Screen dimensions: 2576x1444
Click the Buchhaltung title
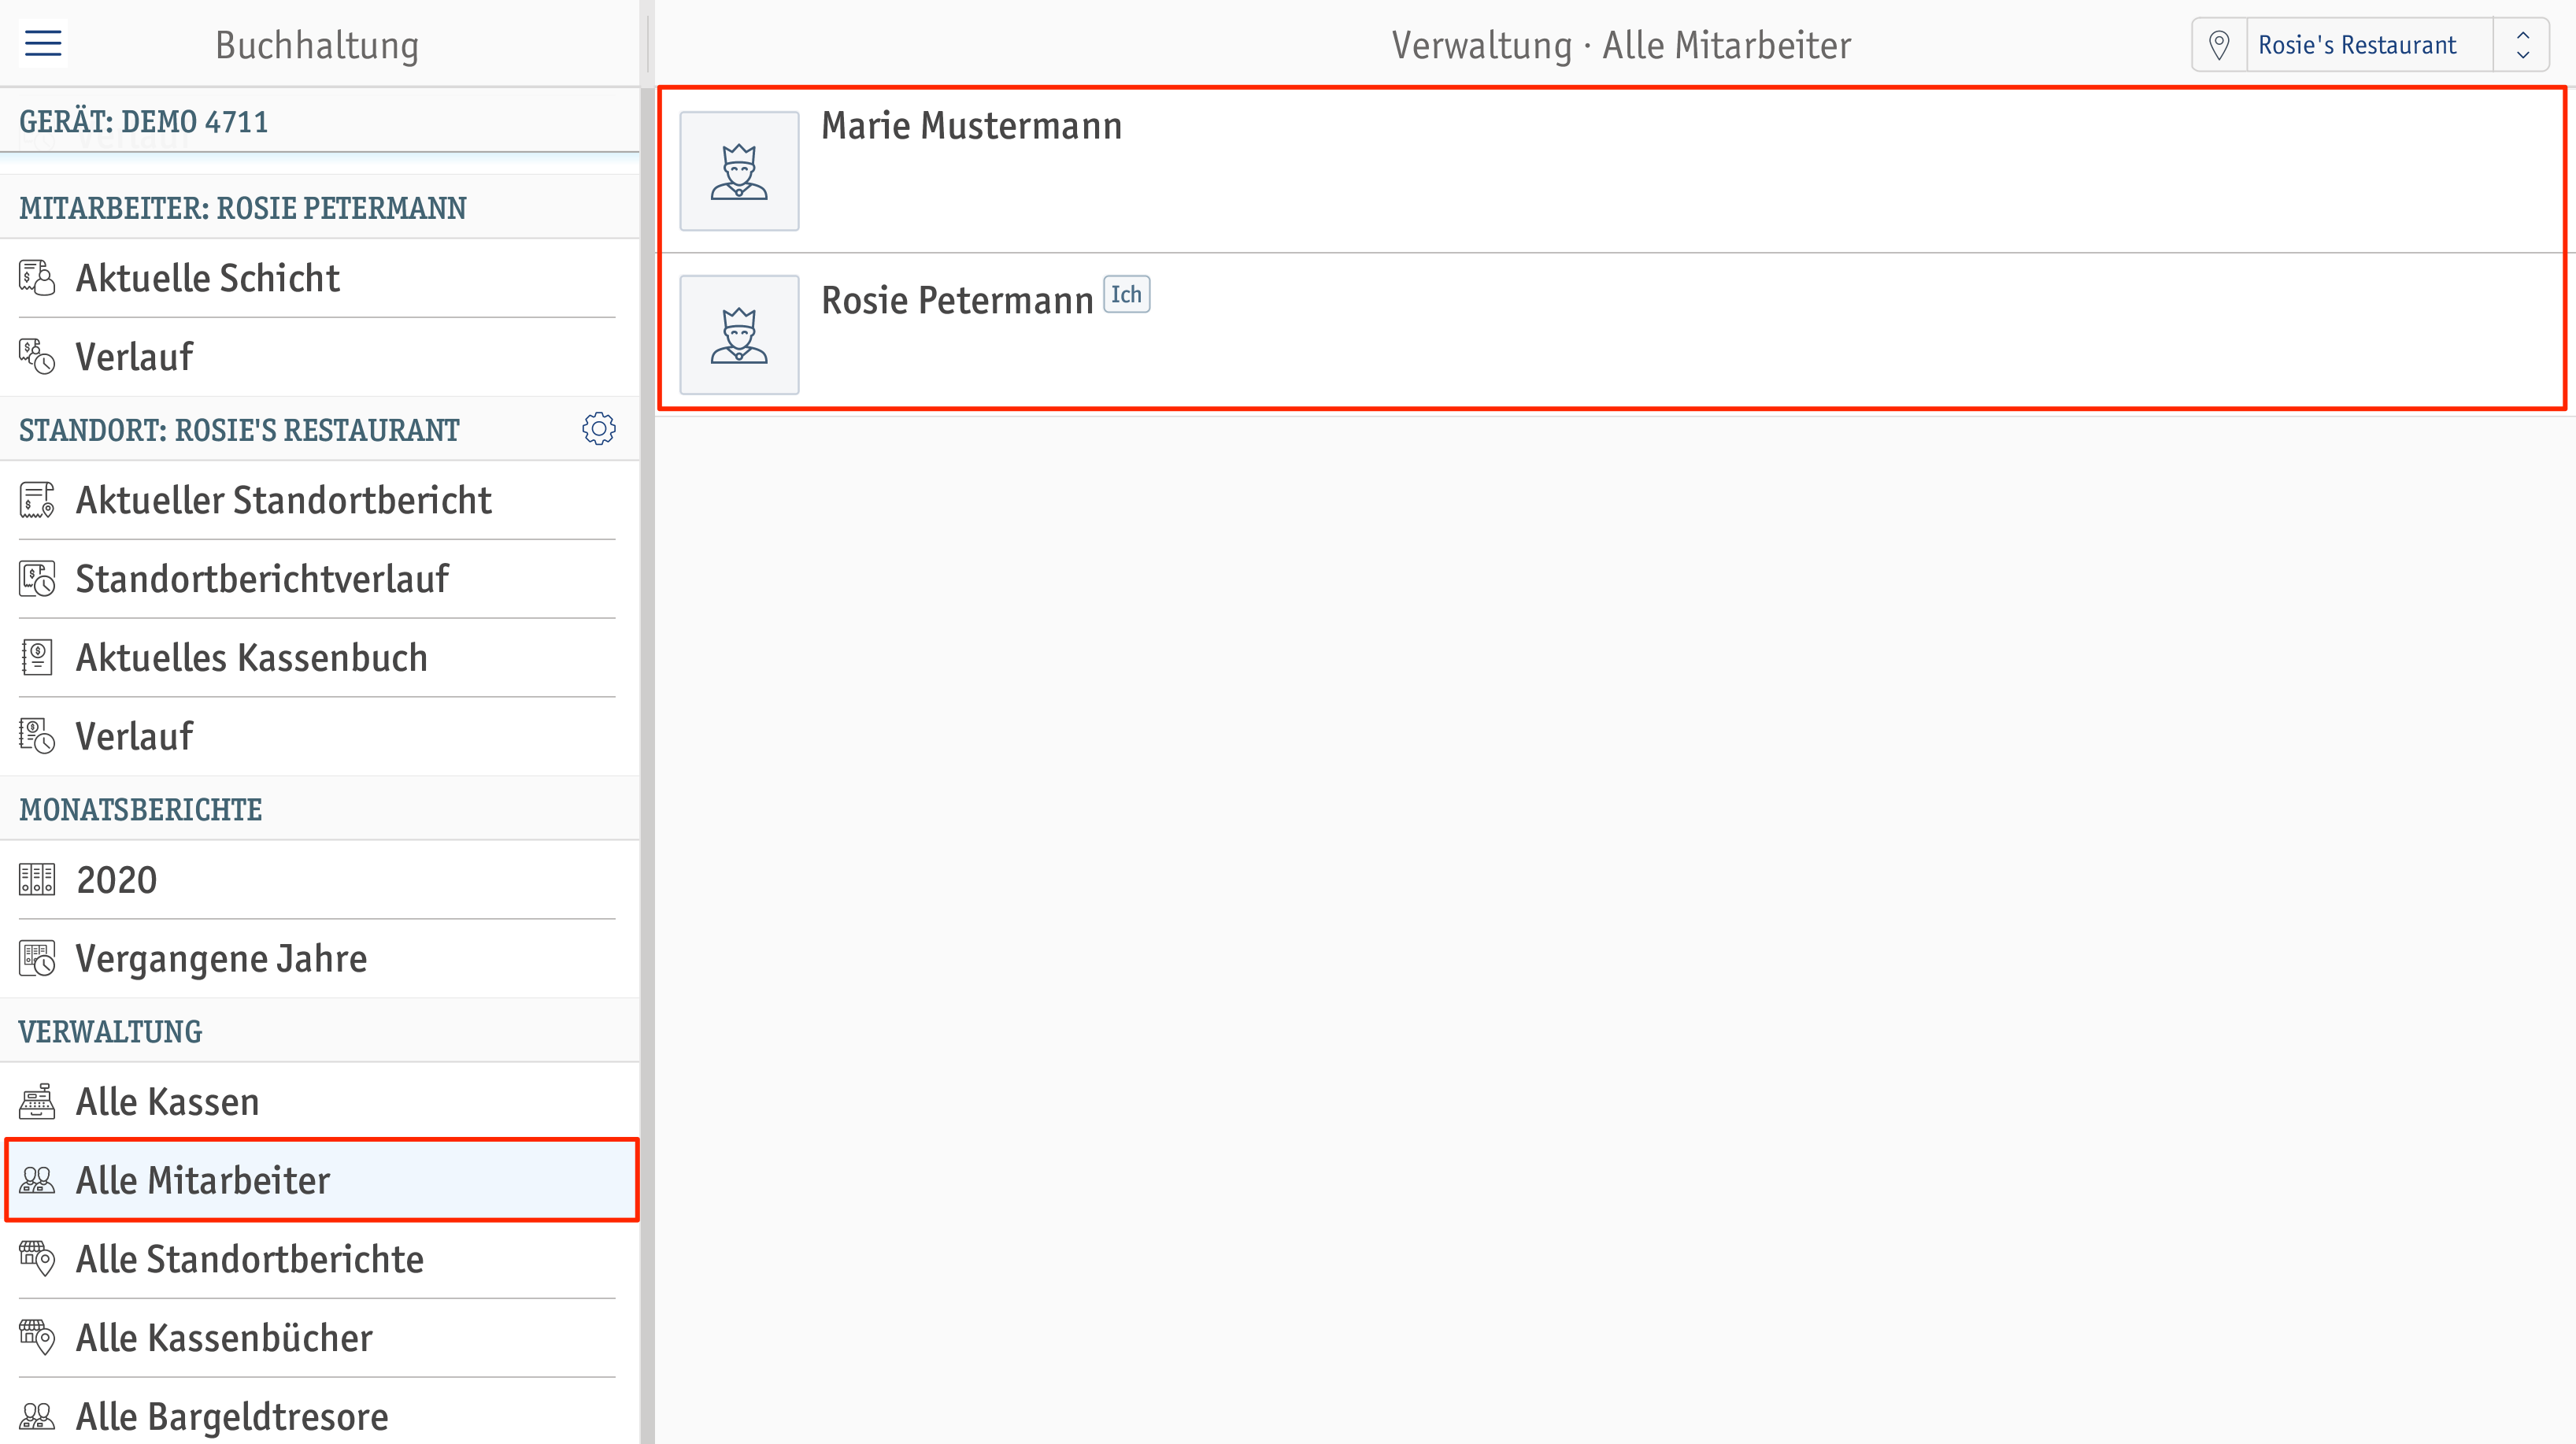pos(317,46)
